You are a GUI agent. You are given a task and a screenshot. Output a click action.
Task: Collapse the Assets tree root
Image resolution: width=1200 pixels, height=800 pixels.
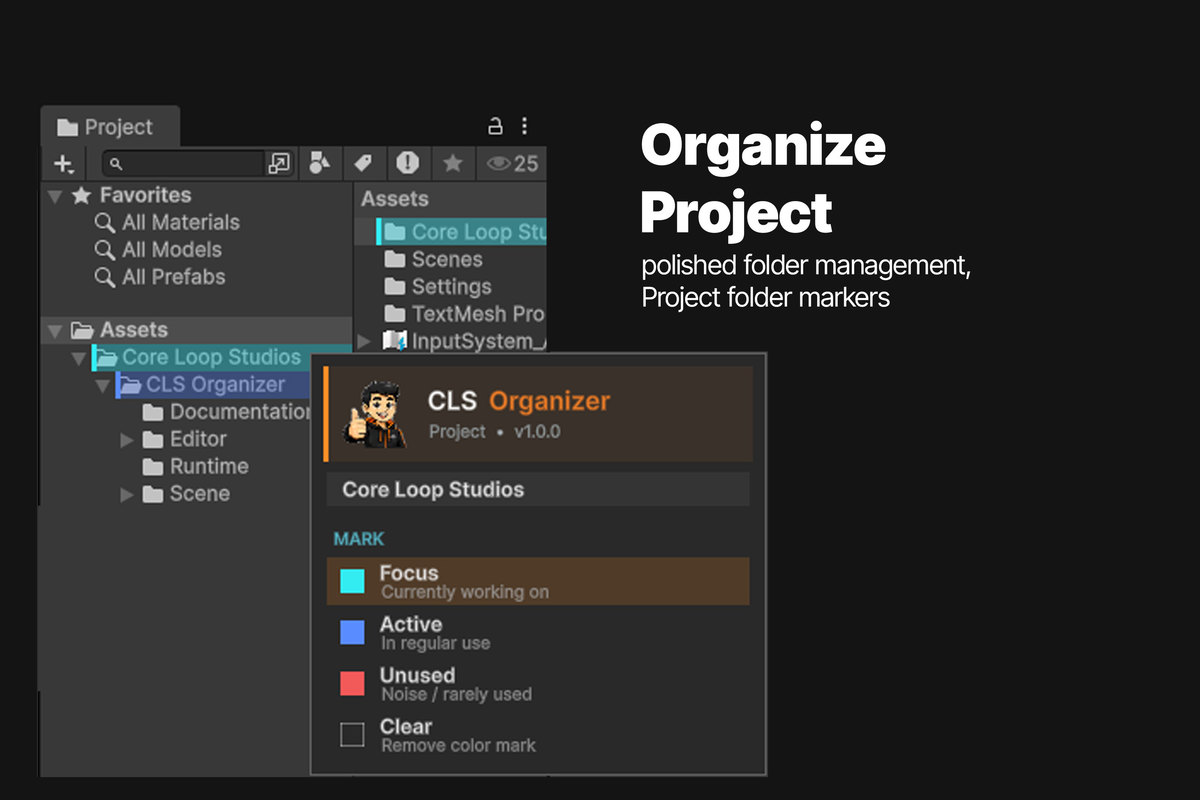pos(55,330)
